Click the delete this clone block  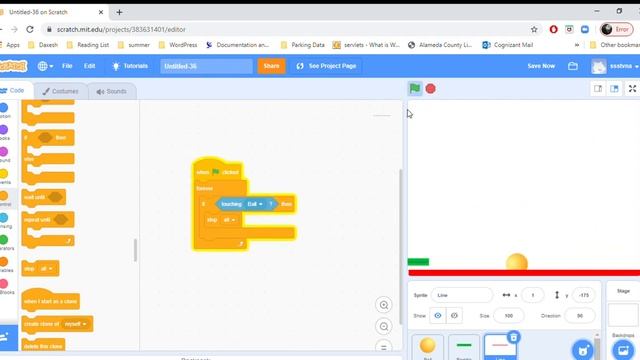(x=43, y=345)
